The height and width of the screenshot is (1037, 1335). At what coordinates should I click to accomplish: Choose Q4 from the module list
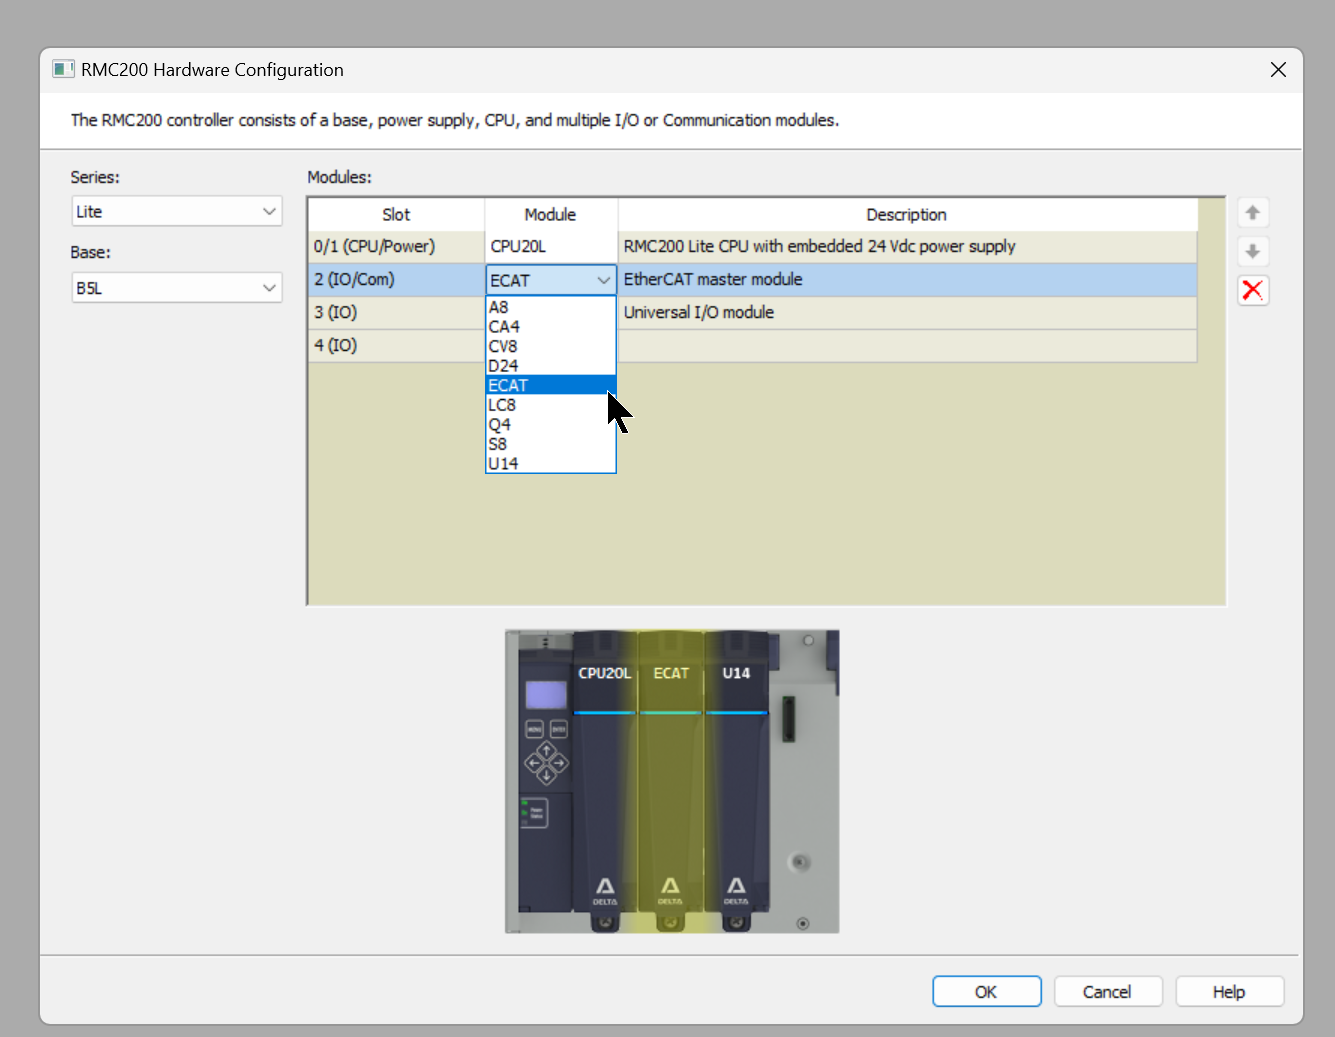tap(550, 424)
